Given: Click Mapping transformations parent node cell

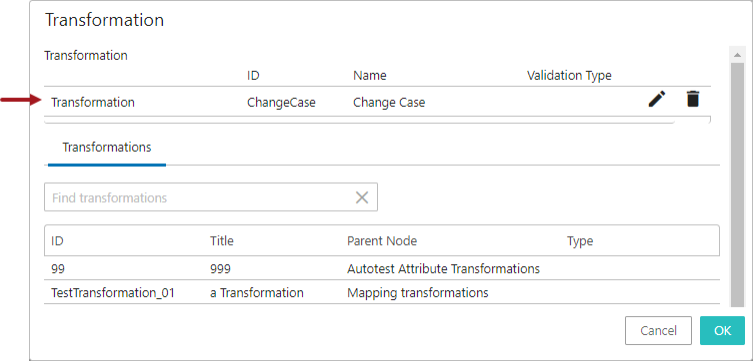Looking at the screenshot, I should [x=418, y=292].
